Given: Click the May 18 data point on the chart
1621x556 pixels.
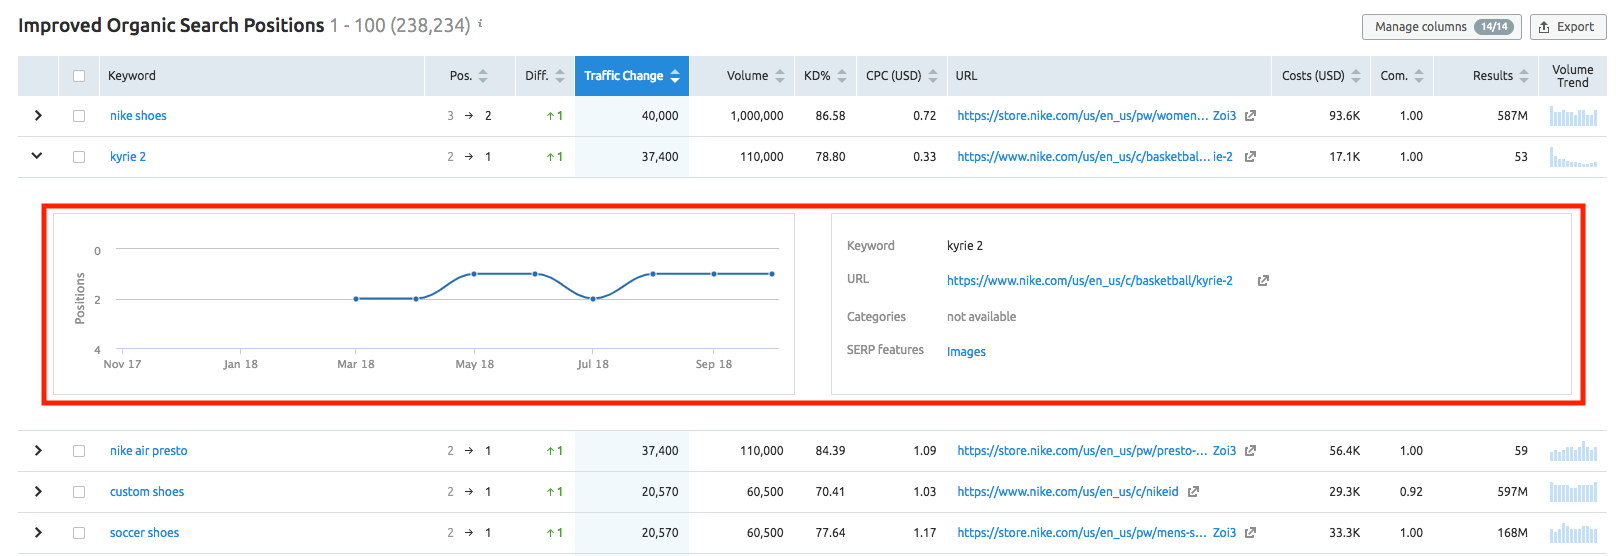Looking at the screenshot, I should click(x=474, y=274).
